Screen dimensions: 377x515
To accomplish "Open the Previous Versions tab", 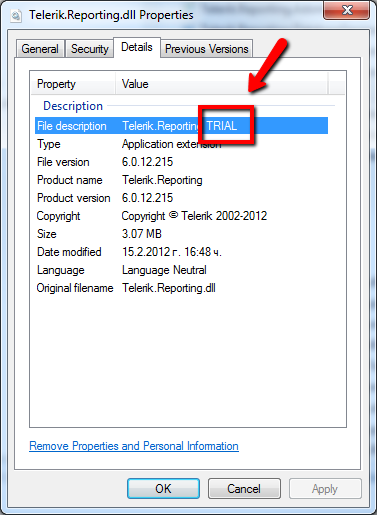I will click(207, 49).
